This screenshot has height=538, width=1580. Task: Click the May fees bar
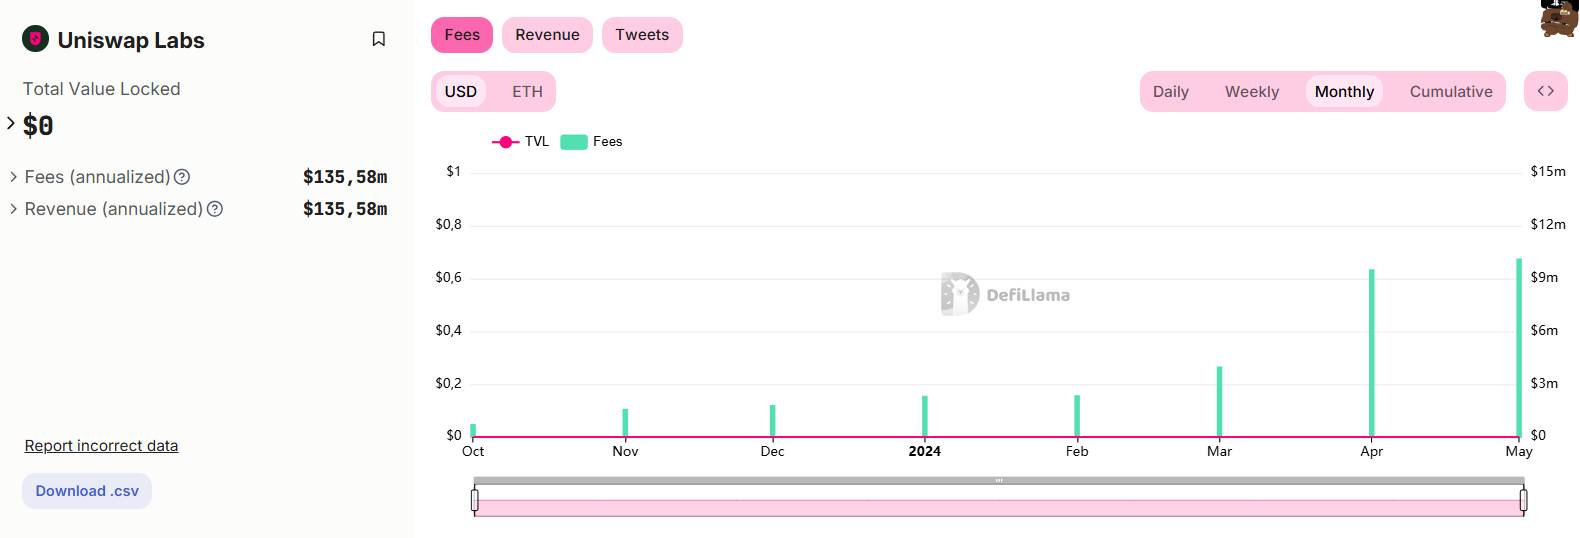1519,348
